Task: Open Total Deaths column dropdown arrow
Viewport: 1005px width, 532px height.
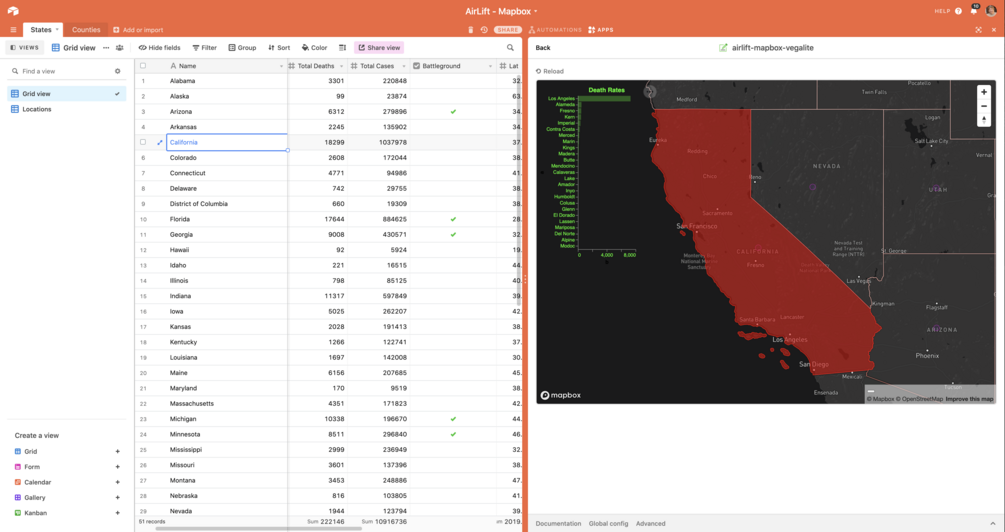Action: tap(341, 66)
